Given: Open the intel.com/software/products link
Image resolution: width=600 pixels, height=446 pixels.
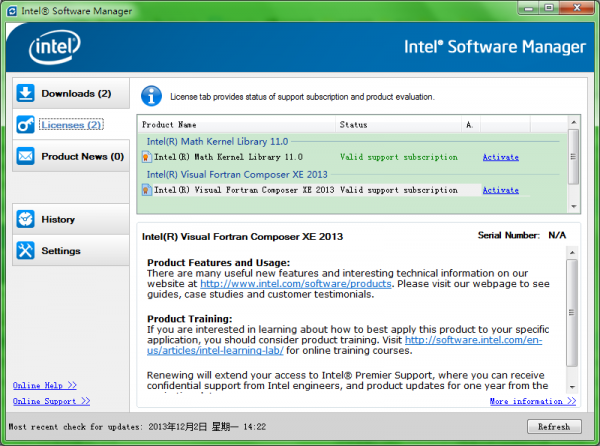Looking at the screenshot, I should tap(296, 284).
